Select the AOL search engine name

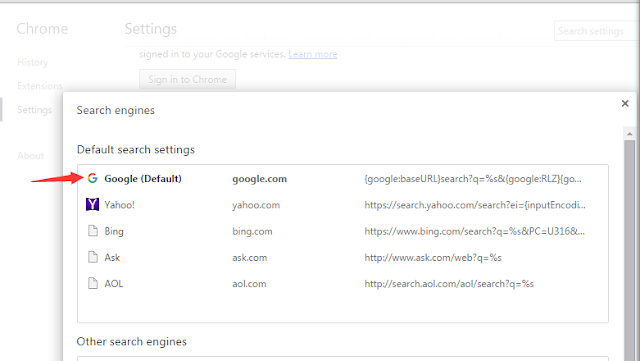click(113, 283)
